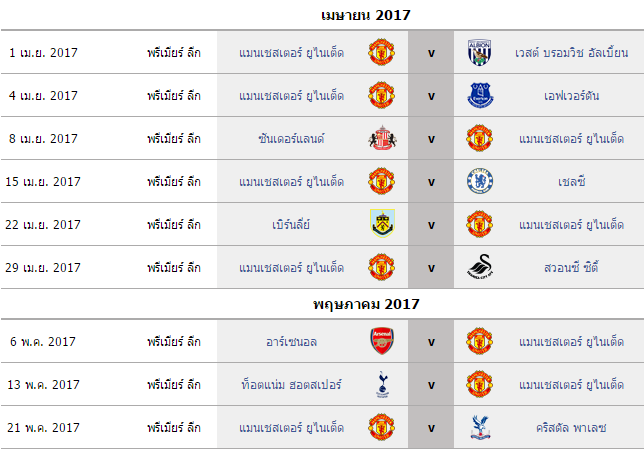Open the เวสต์ บรอมวิช อัลเบี้ยน team link
The image size is (644, 449).
point(571,53)
